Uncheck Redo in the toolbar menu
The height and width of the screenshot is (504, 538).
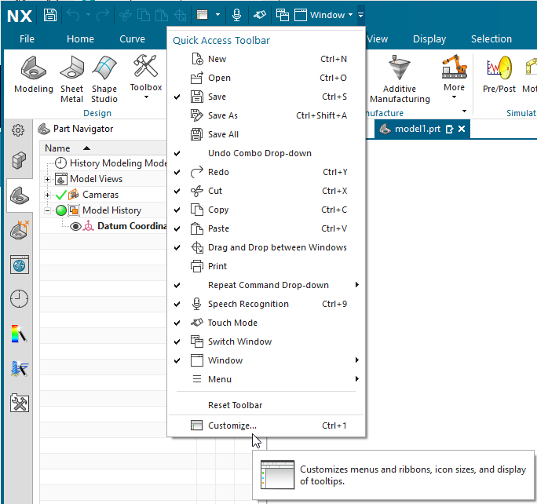tap(266, 172)
